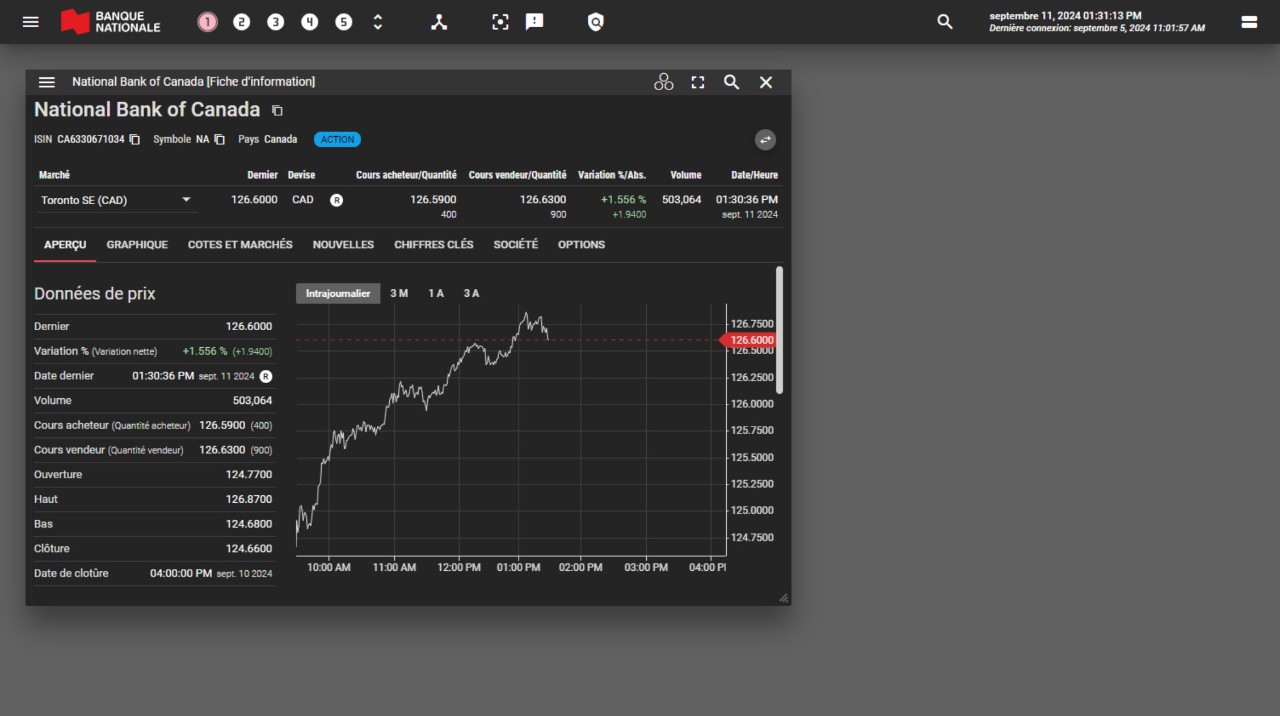This screenshot has height=716, width=1280.
Task: Click the Variation %/Abs. column header
Action: click(x=612, y=175)
